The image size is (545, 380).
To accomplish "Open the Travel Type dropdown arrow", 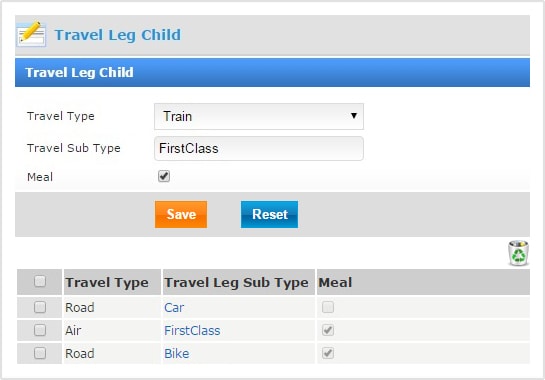I will tap(353, 116).
